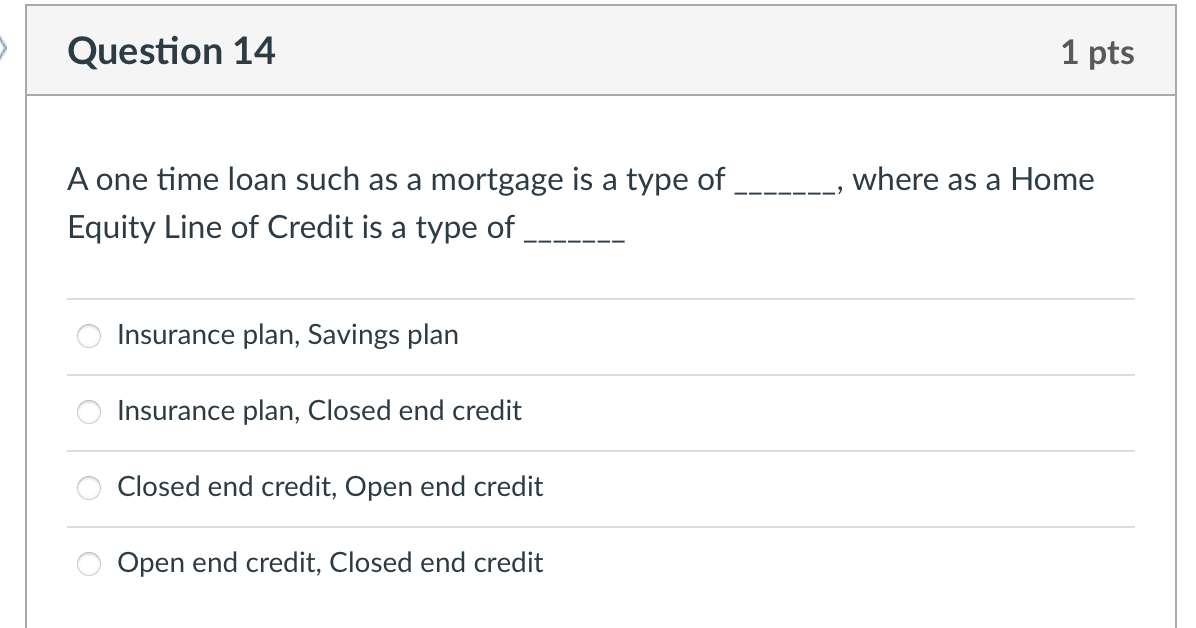Choose the 'Insurance plan, Savings plan' answer
Screen dimensions: 1196x628
(88, 336)
